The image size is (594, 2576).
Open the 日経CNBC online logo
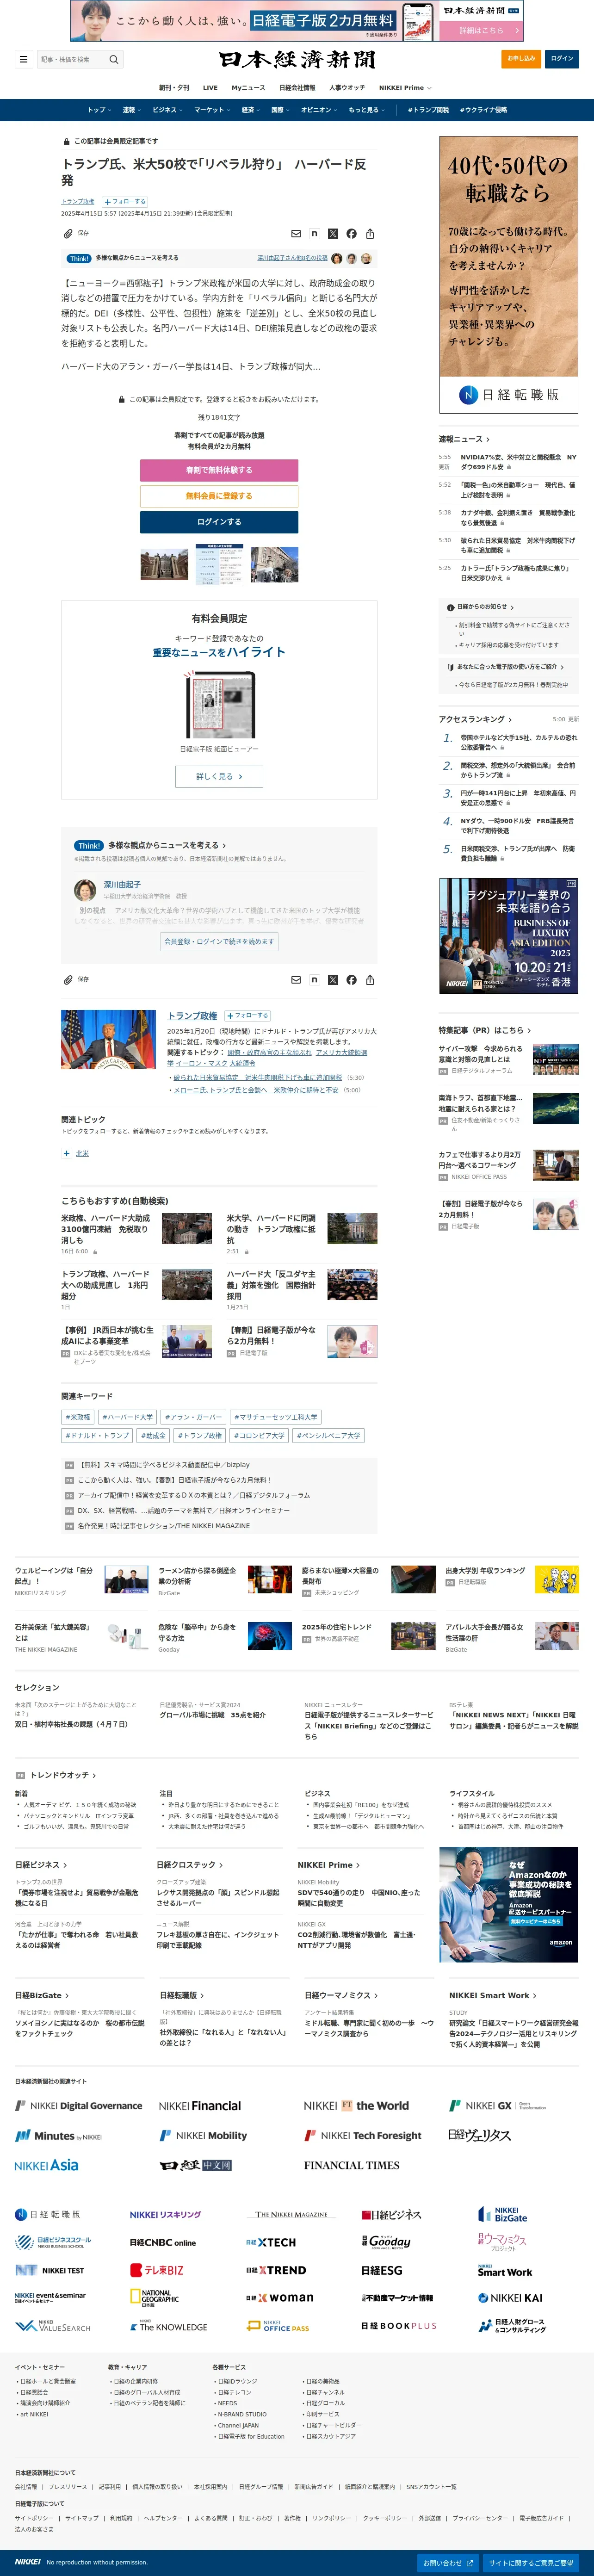[162, 2243]
